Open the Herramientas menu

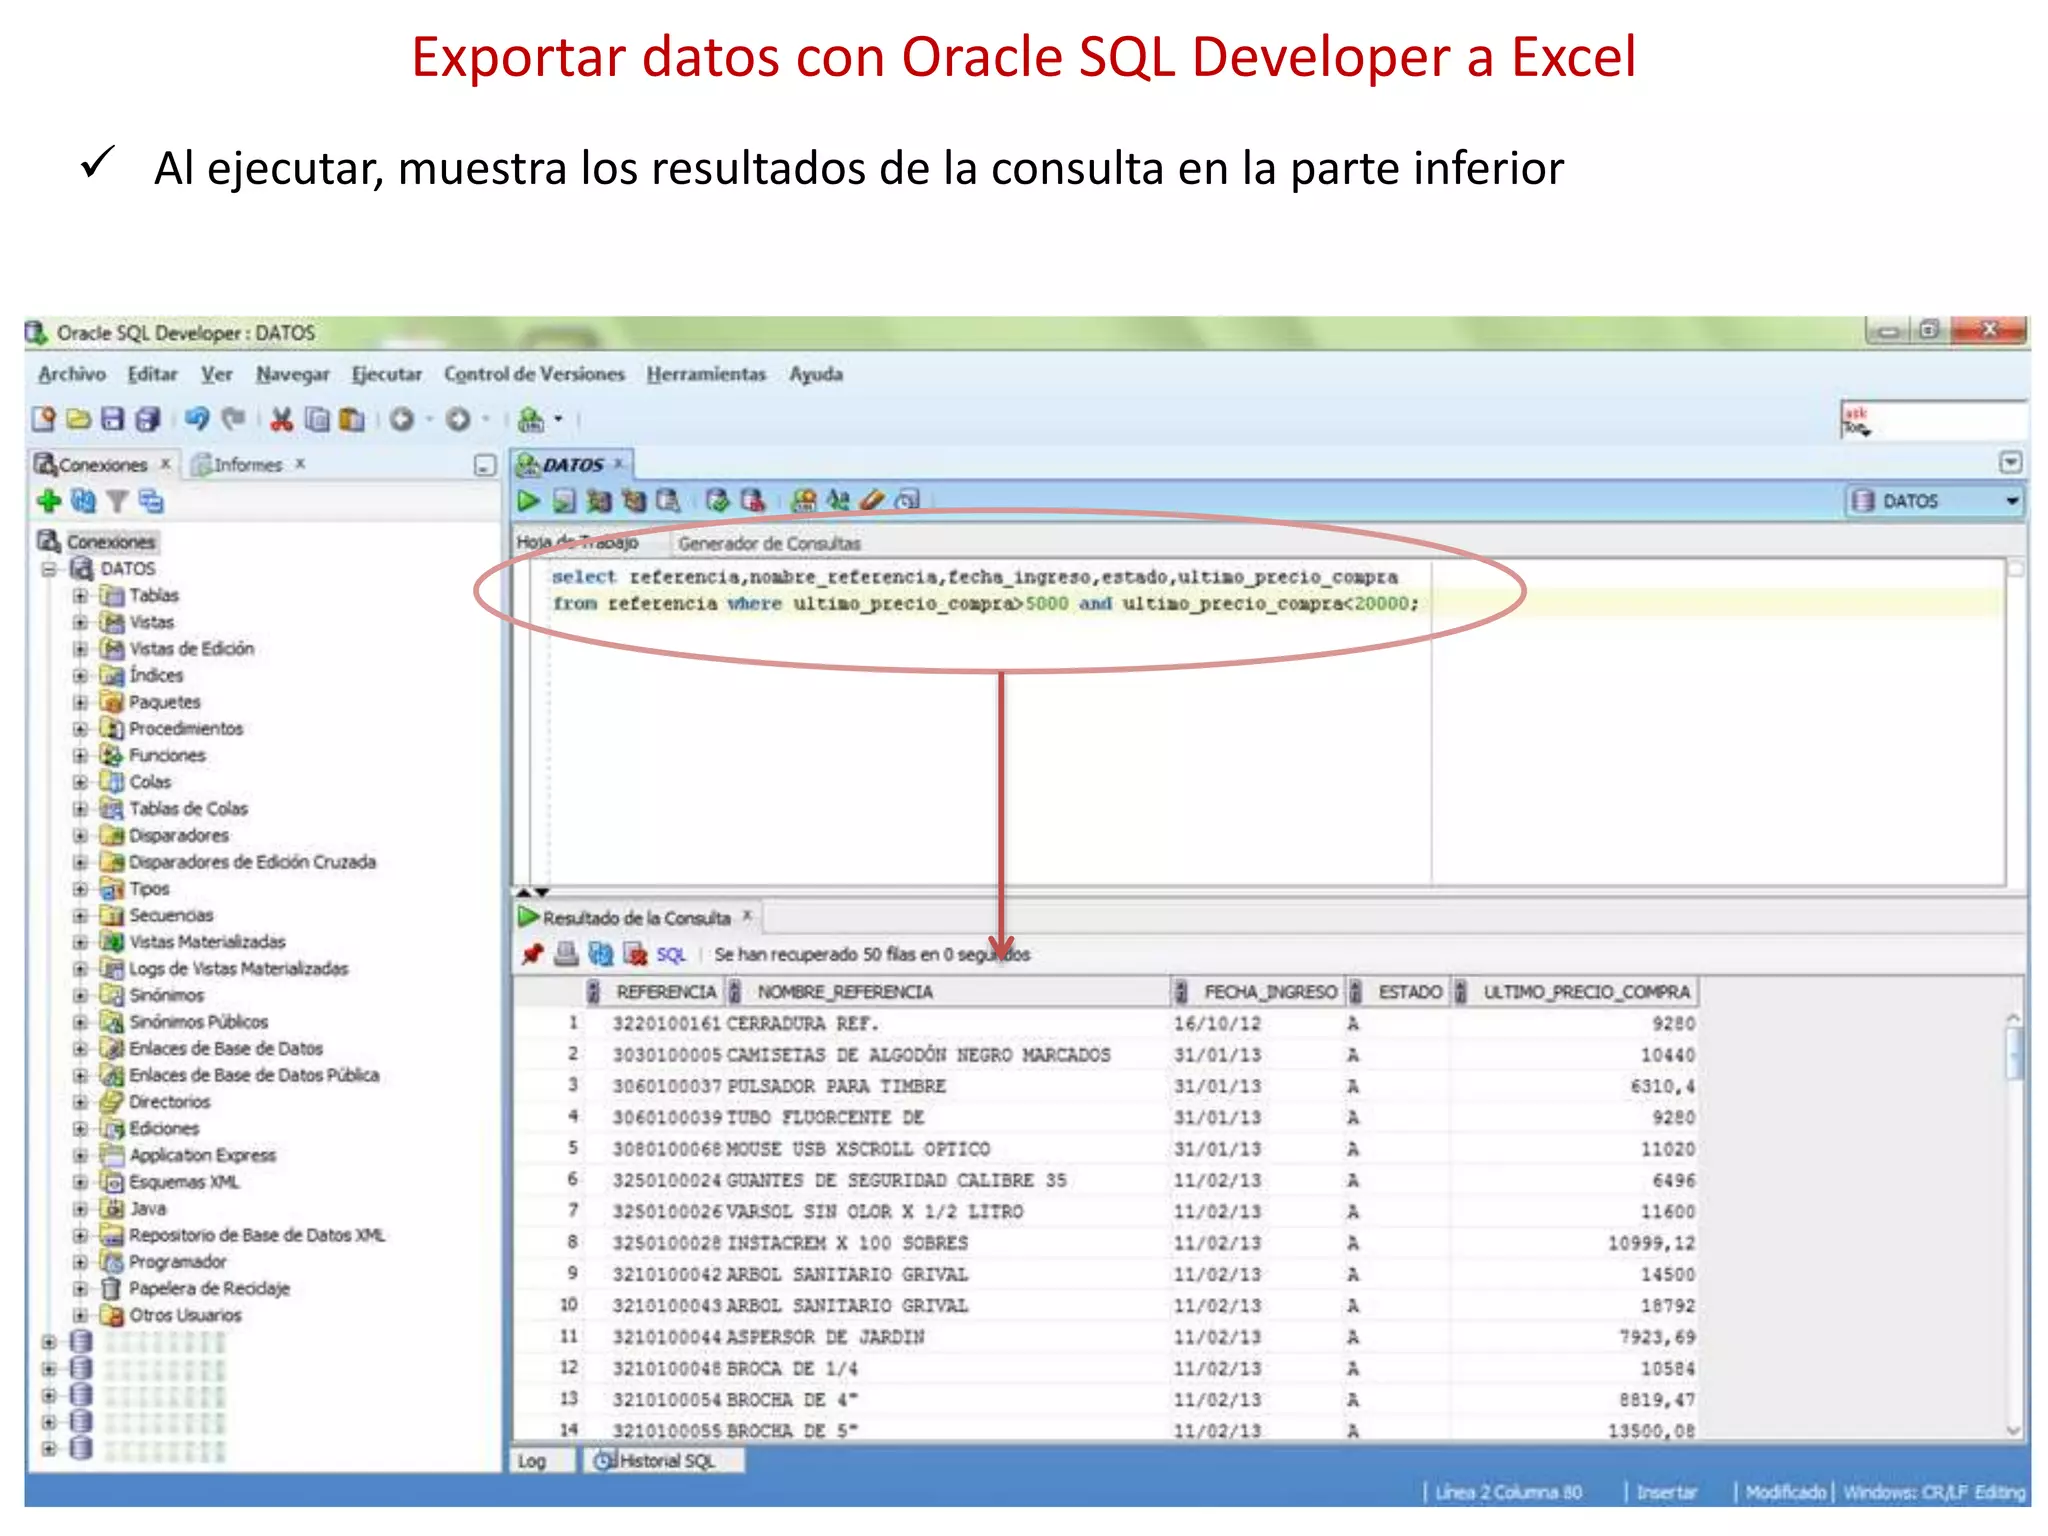click(705, 374)
